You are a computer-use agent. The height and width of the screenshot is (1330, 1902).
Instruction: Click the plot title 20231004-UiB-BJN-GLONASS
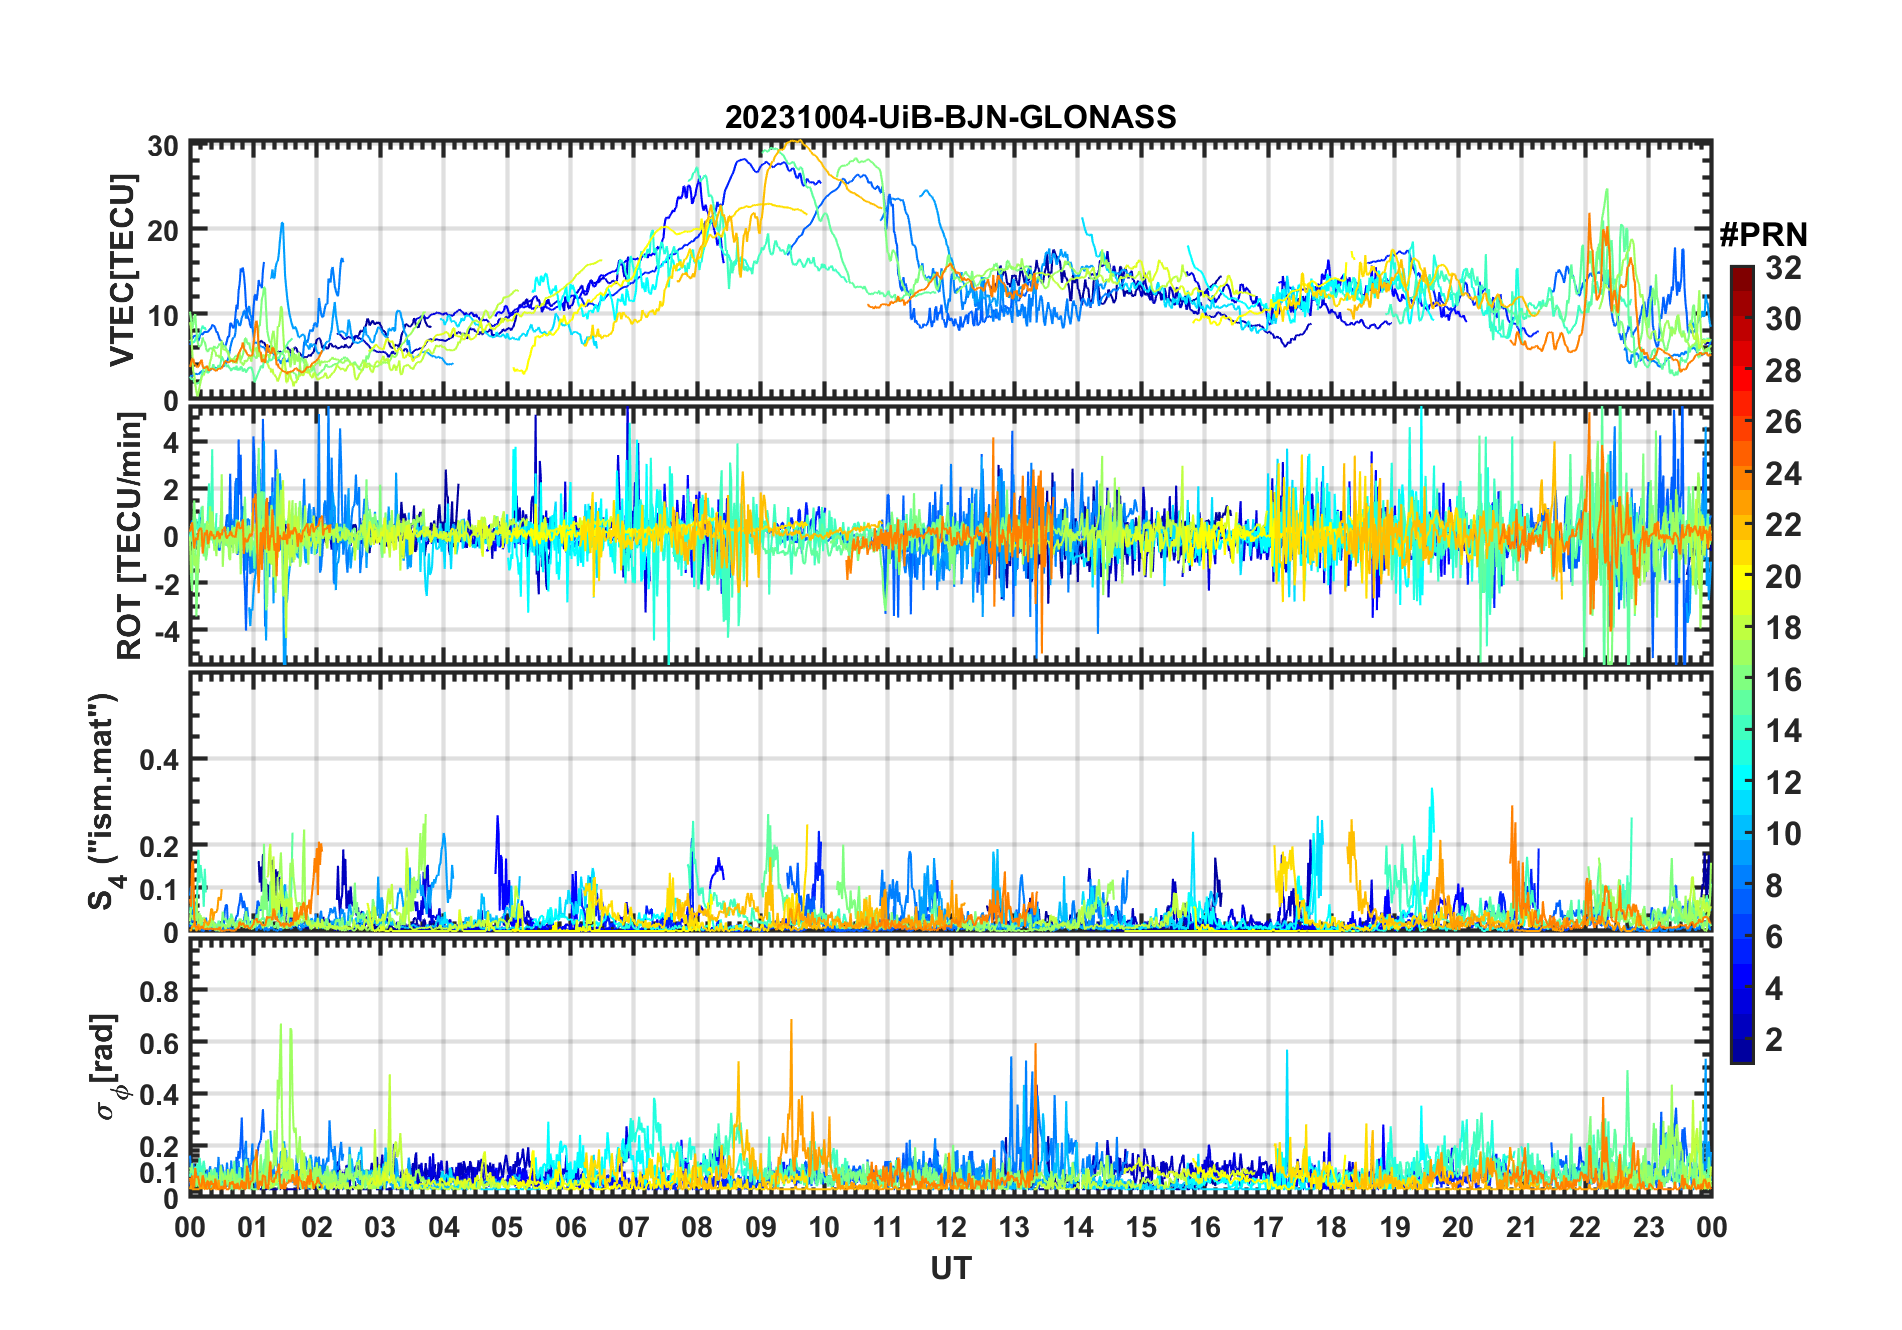click(x=950, y=118)
